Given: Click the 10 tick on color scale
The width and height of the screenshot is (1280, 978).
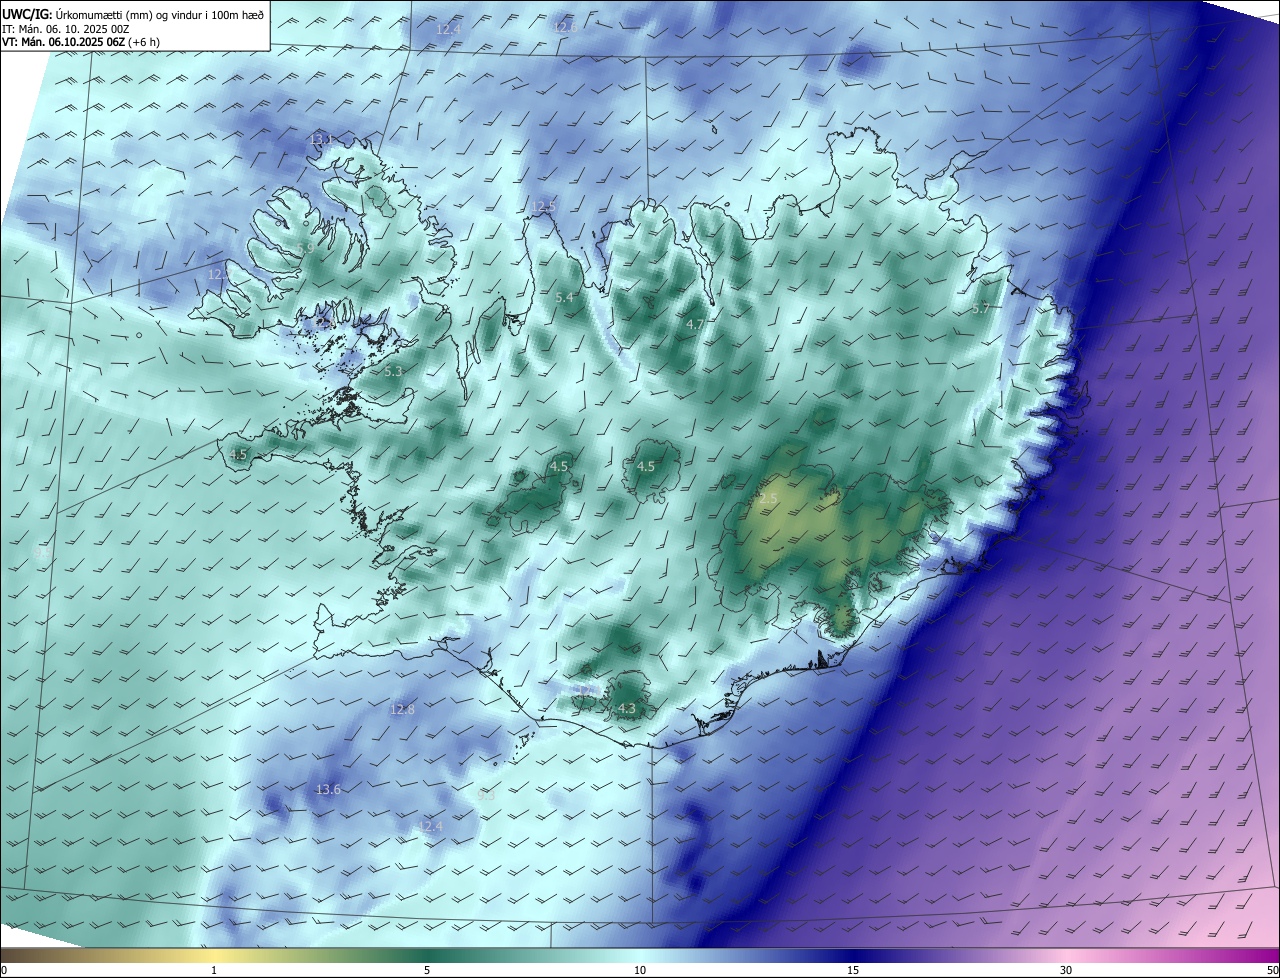Looking at the screenshot, I should [640, 970].
